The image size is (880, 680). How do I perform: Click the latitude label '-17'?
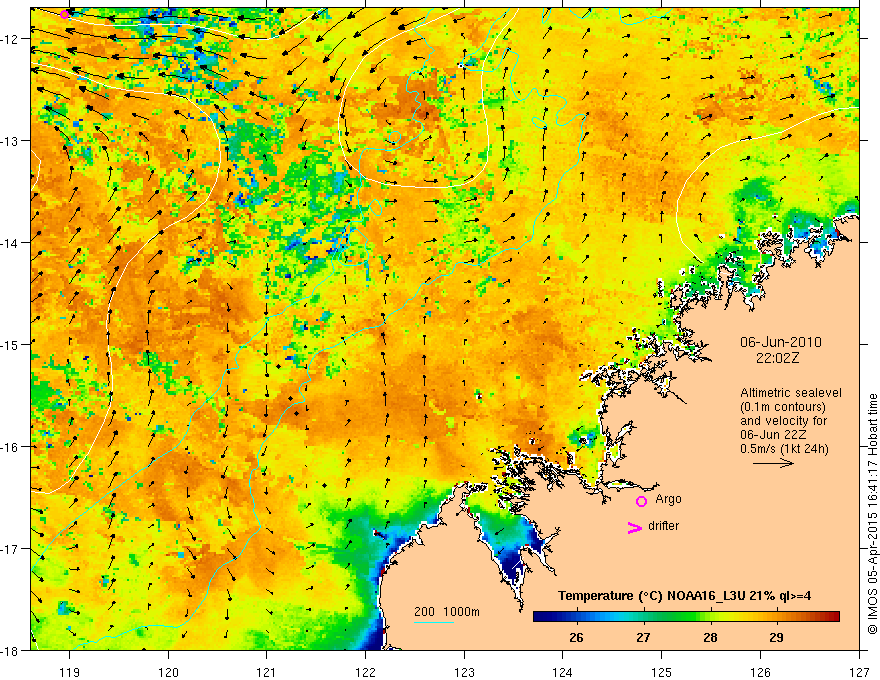click(x=11, y=549)
